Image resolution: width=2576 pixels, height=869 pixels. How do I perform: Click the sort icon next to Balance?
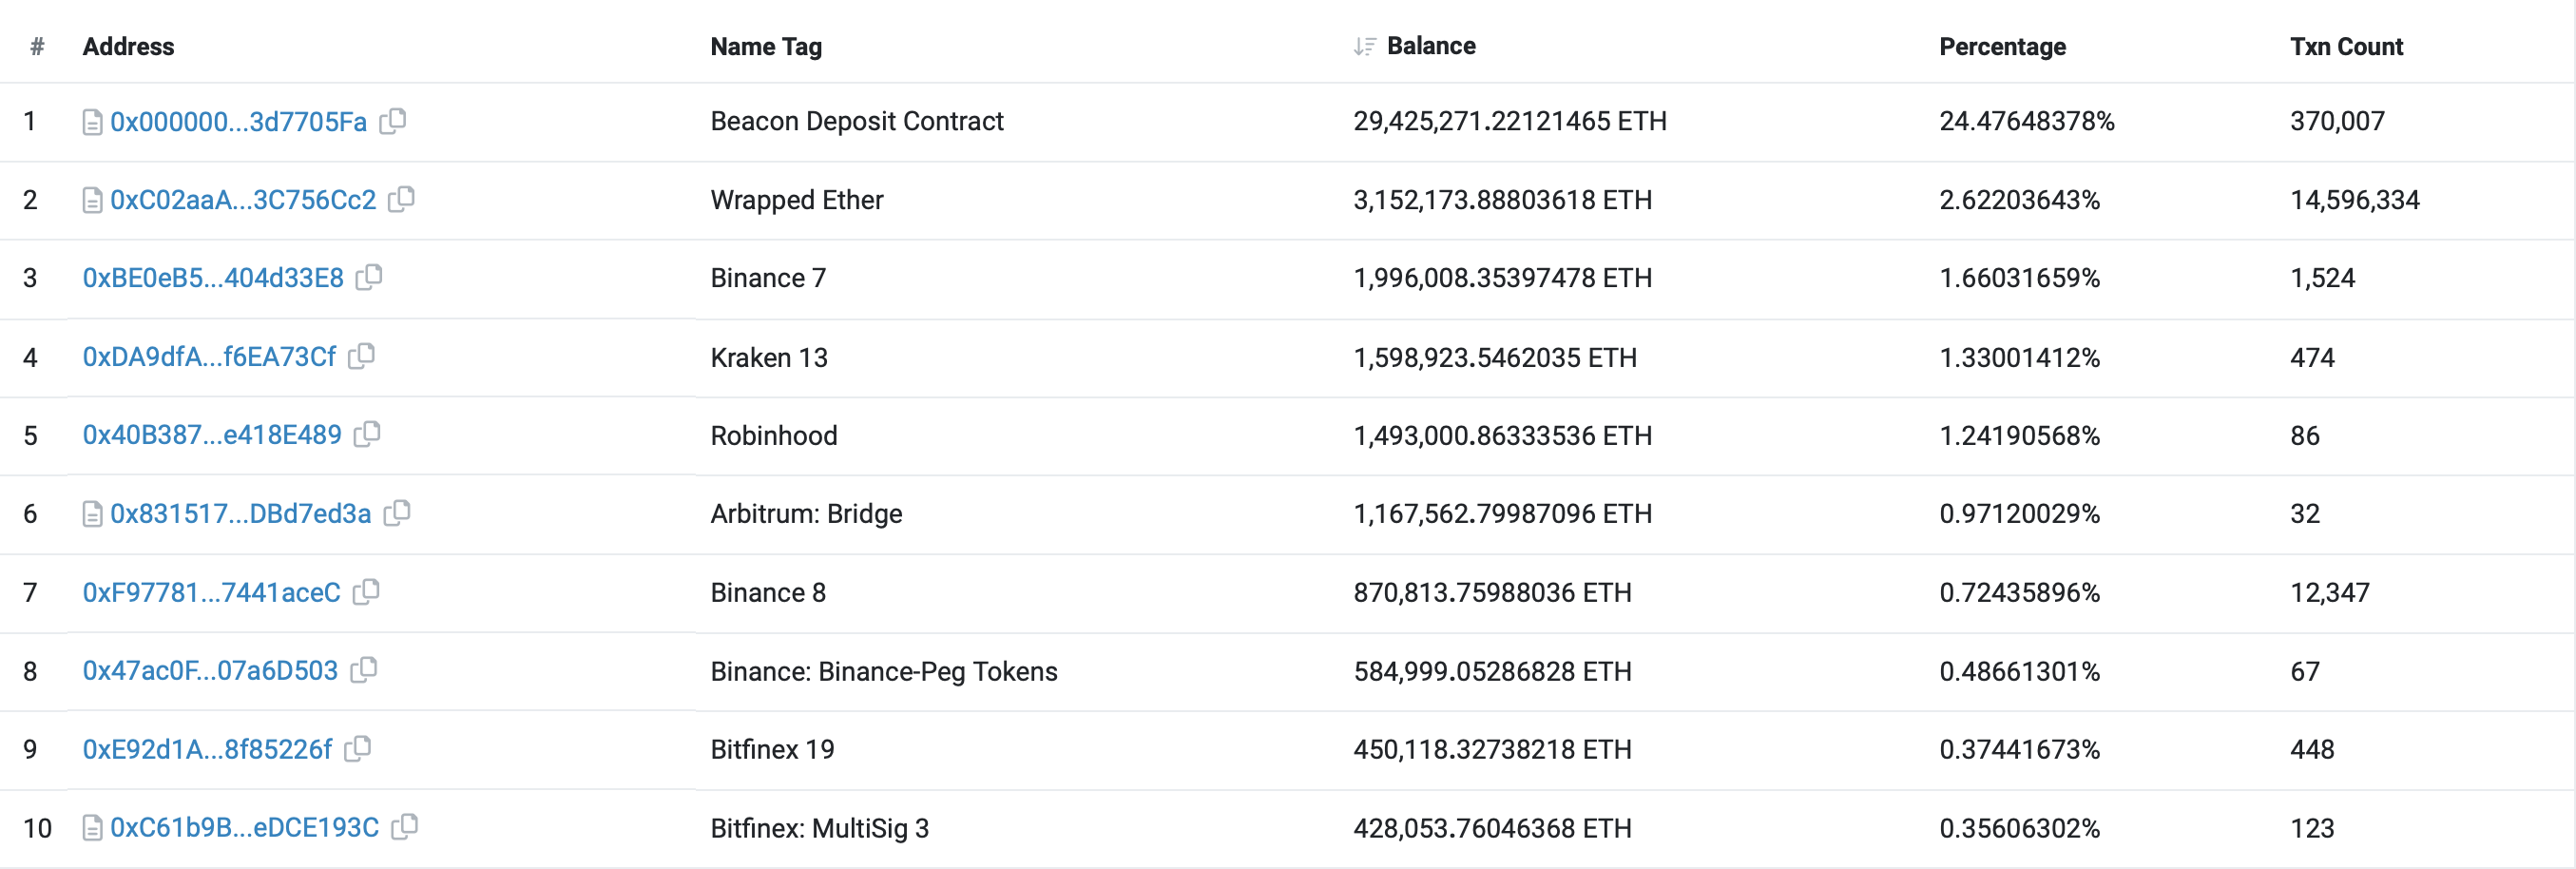click(1364, 46)
